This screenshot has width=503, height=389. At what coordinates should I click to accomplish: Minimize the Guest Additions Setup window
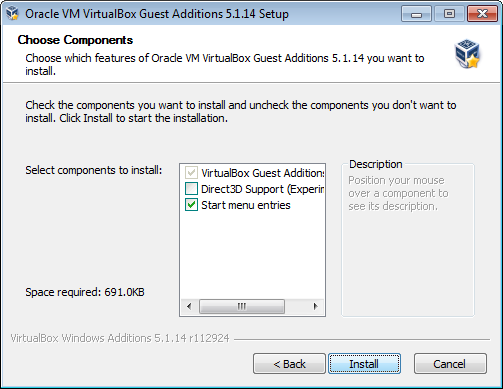pos(416,14)
